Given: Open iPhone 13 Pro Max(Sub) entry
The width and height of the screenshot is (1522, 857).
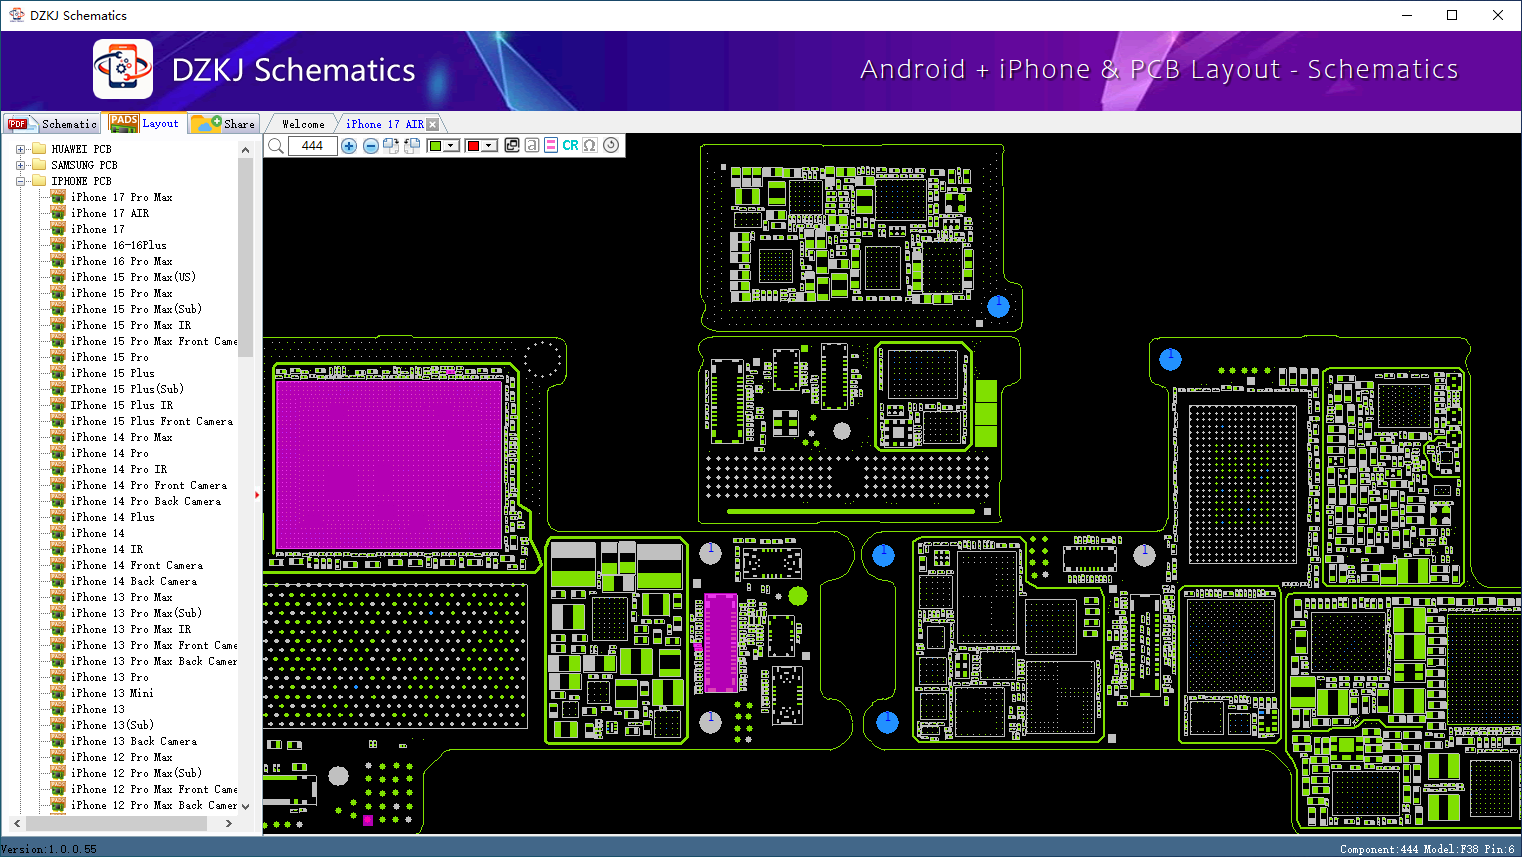Looking at the screenshot, I should point(137,613).
